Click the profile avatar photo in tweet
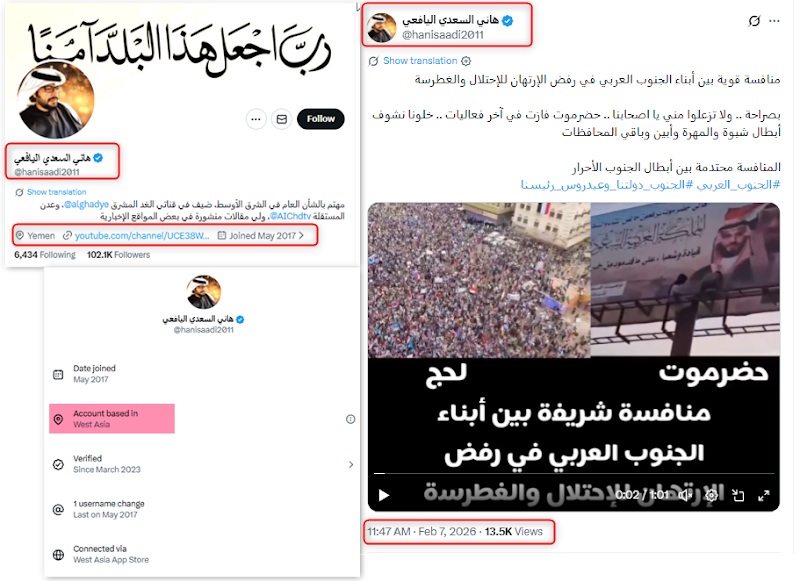Screen dimensions: 800x581 pos(382,28)
